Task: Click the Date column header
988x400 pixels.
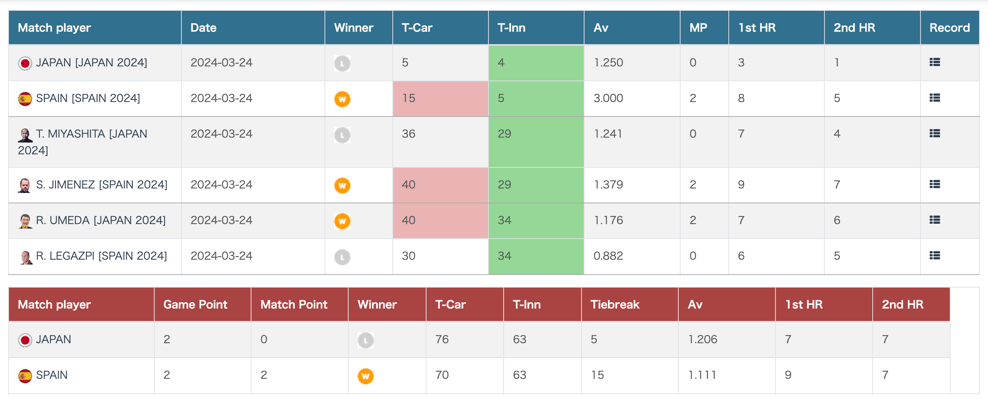Action: [203, 28]
